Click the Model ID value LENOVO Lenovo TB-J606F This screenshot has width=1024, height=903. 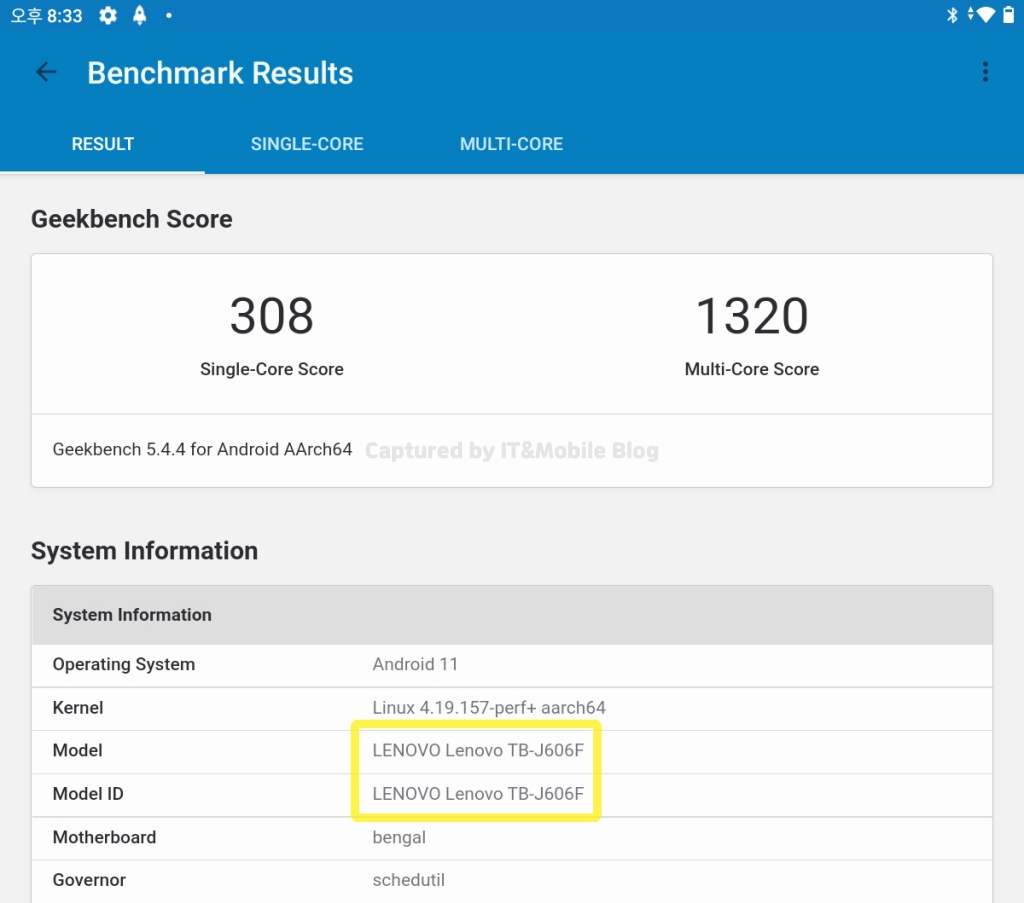(478, 794)
